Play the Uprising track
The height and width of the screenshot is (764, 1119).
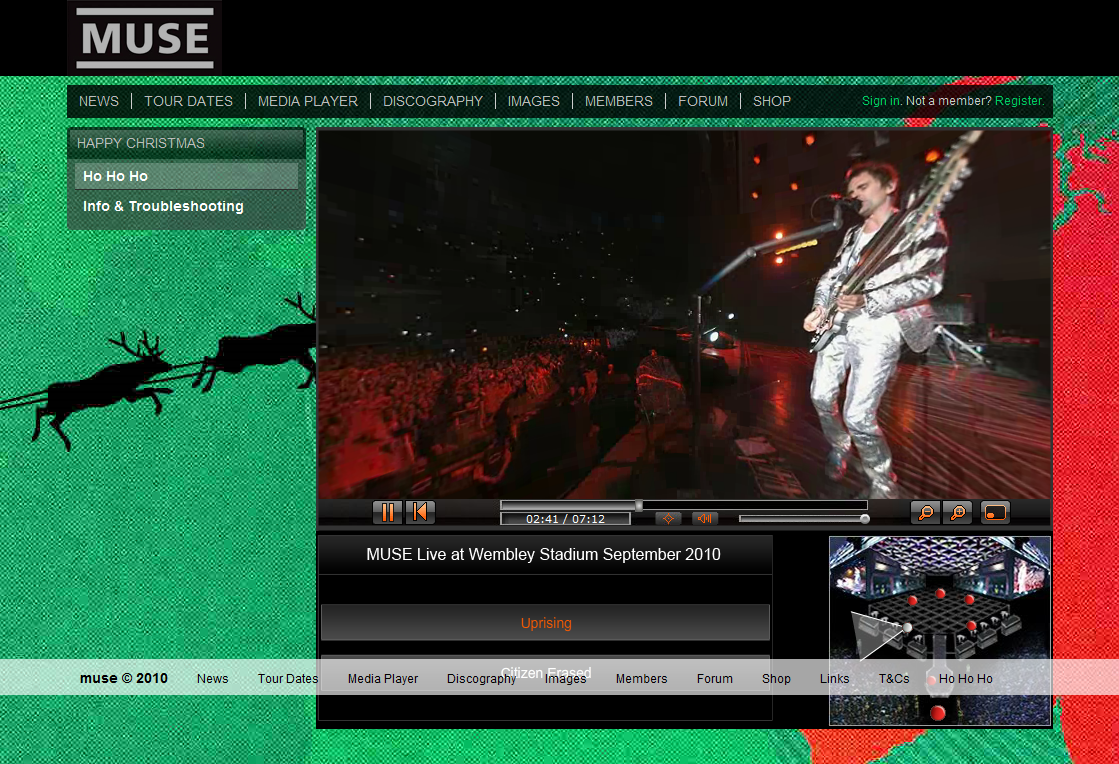545,623
